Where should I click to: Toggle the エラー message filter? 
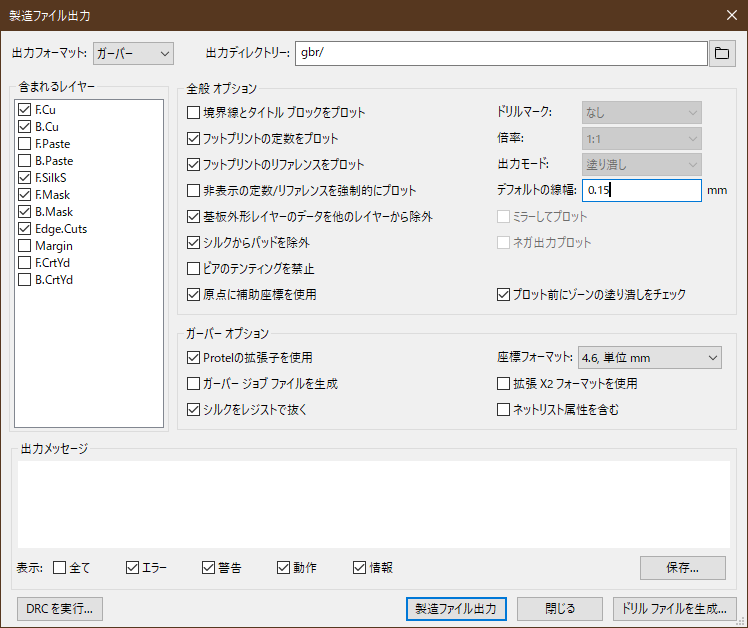click(x=132, y=567)
